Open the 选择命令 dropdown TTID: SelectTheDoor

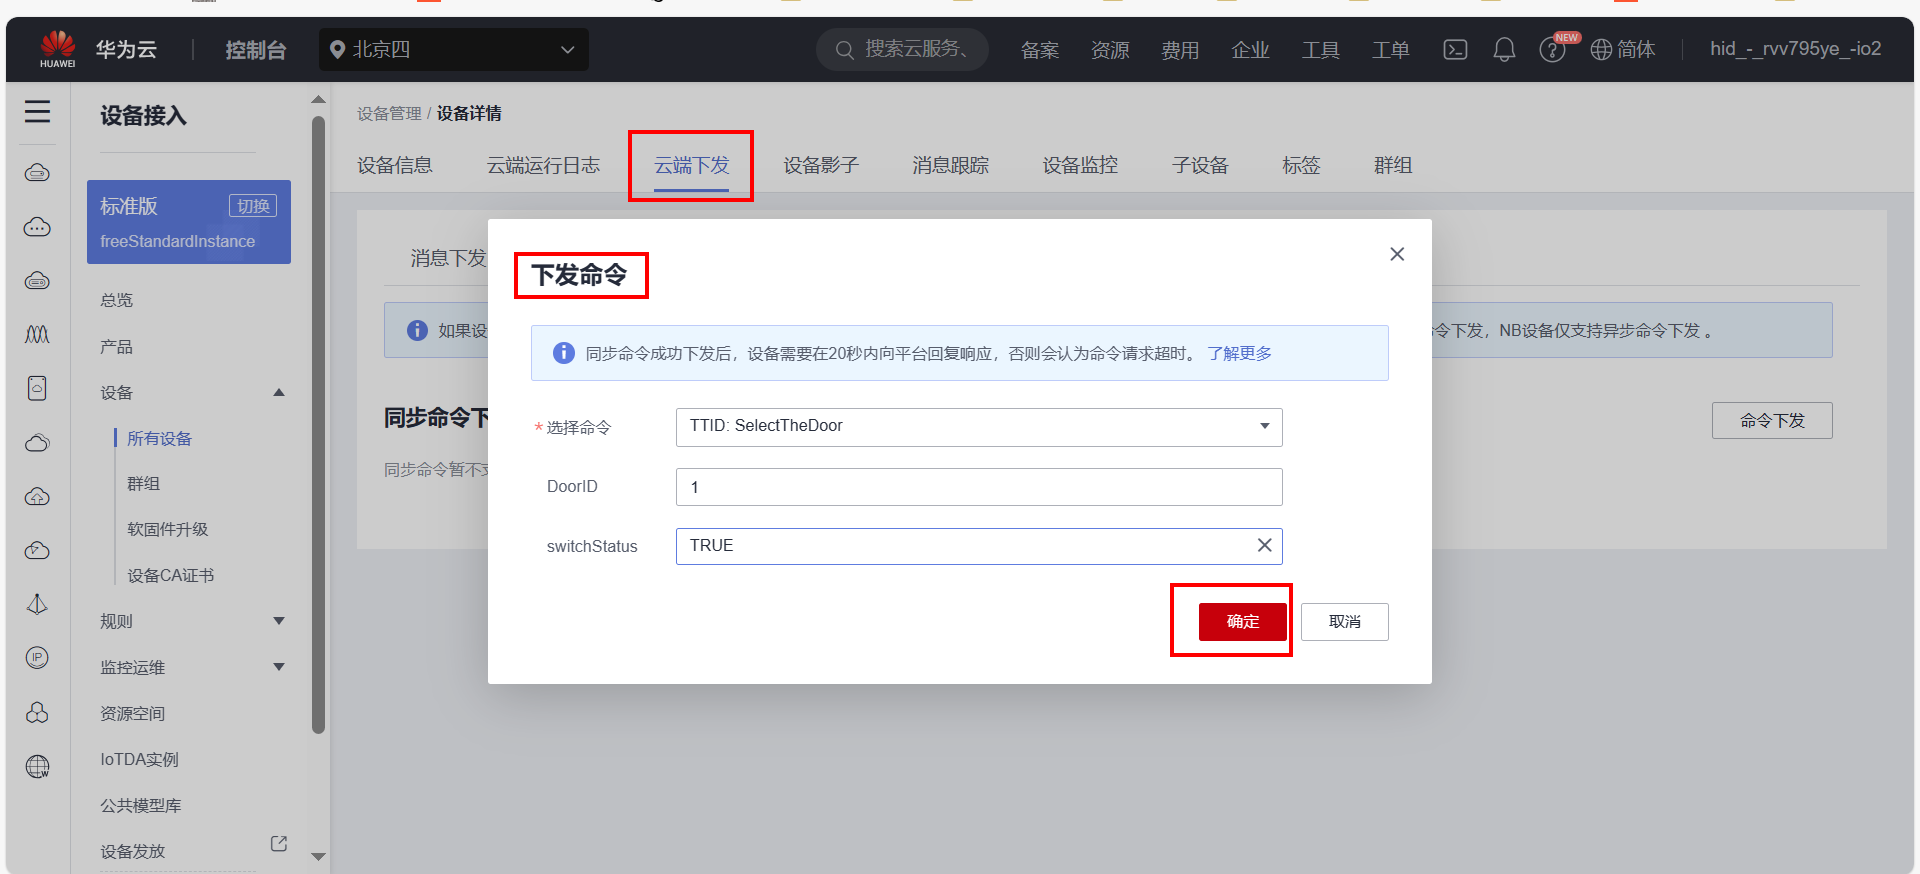[x=979, y=427]
